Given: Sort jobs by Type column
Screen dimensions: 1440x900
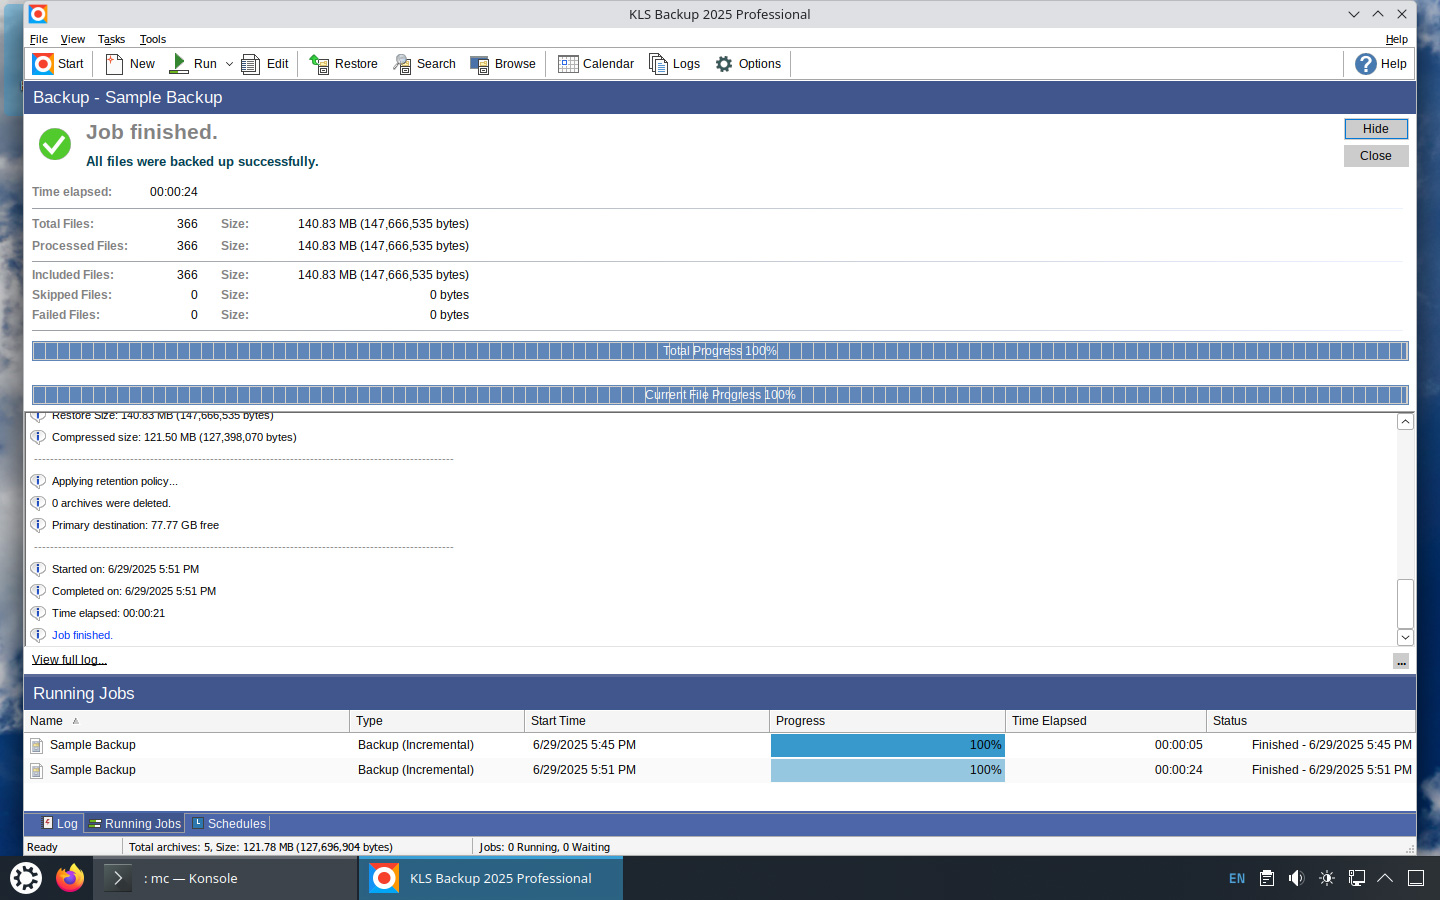Looking at the screenshot, I should coord(437,721).
